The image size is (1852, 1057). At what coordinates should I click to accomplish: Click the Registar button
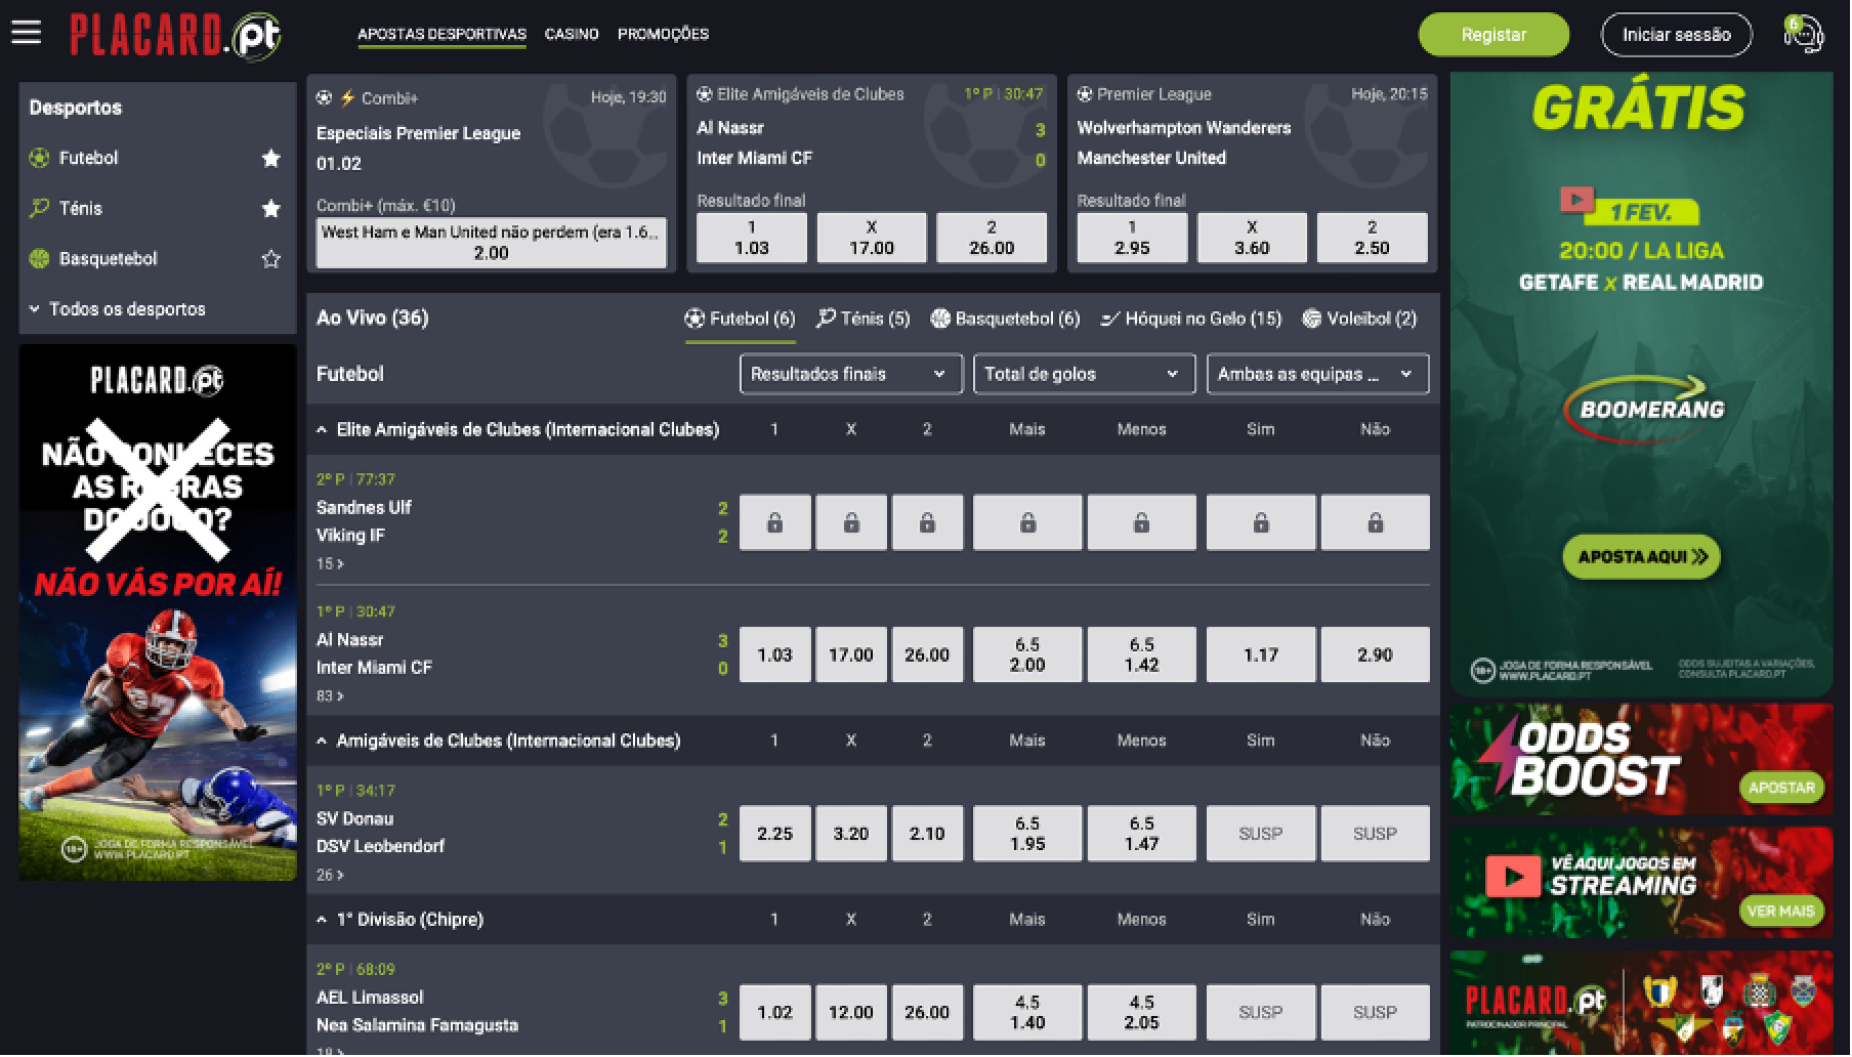point(1495,35)
